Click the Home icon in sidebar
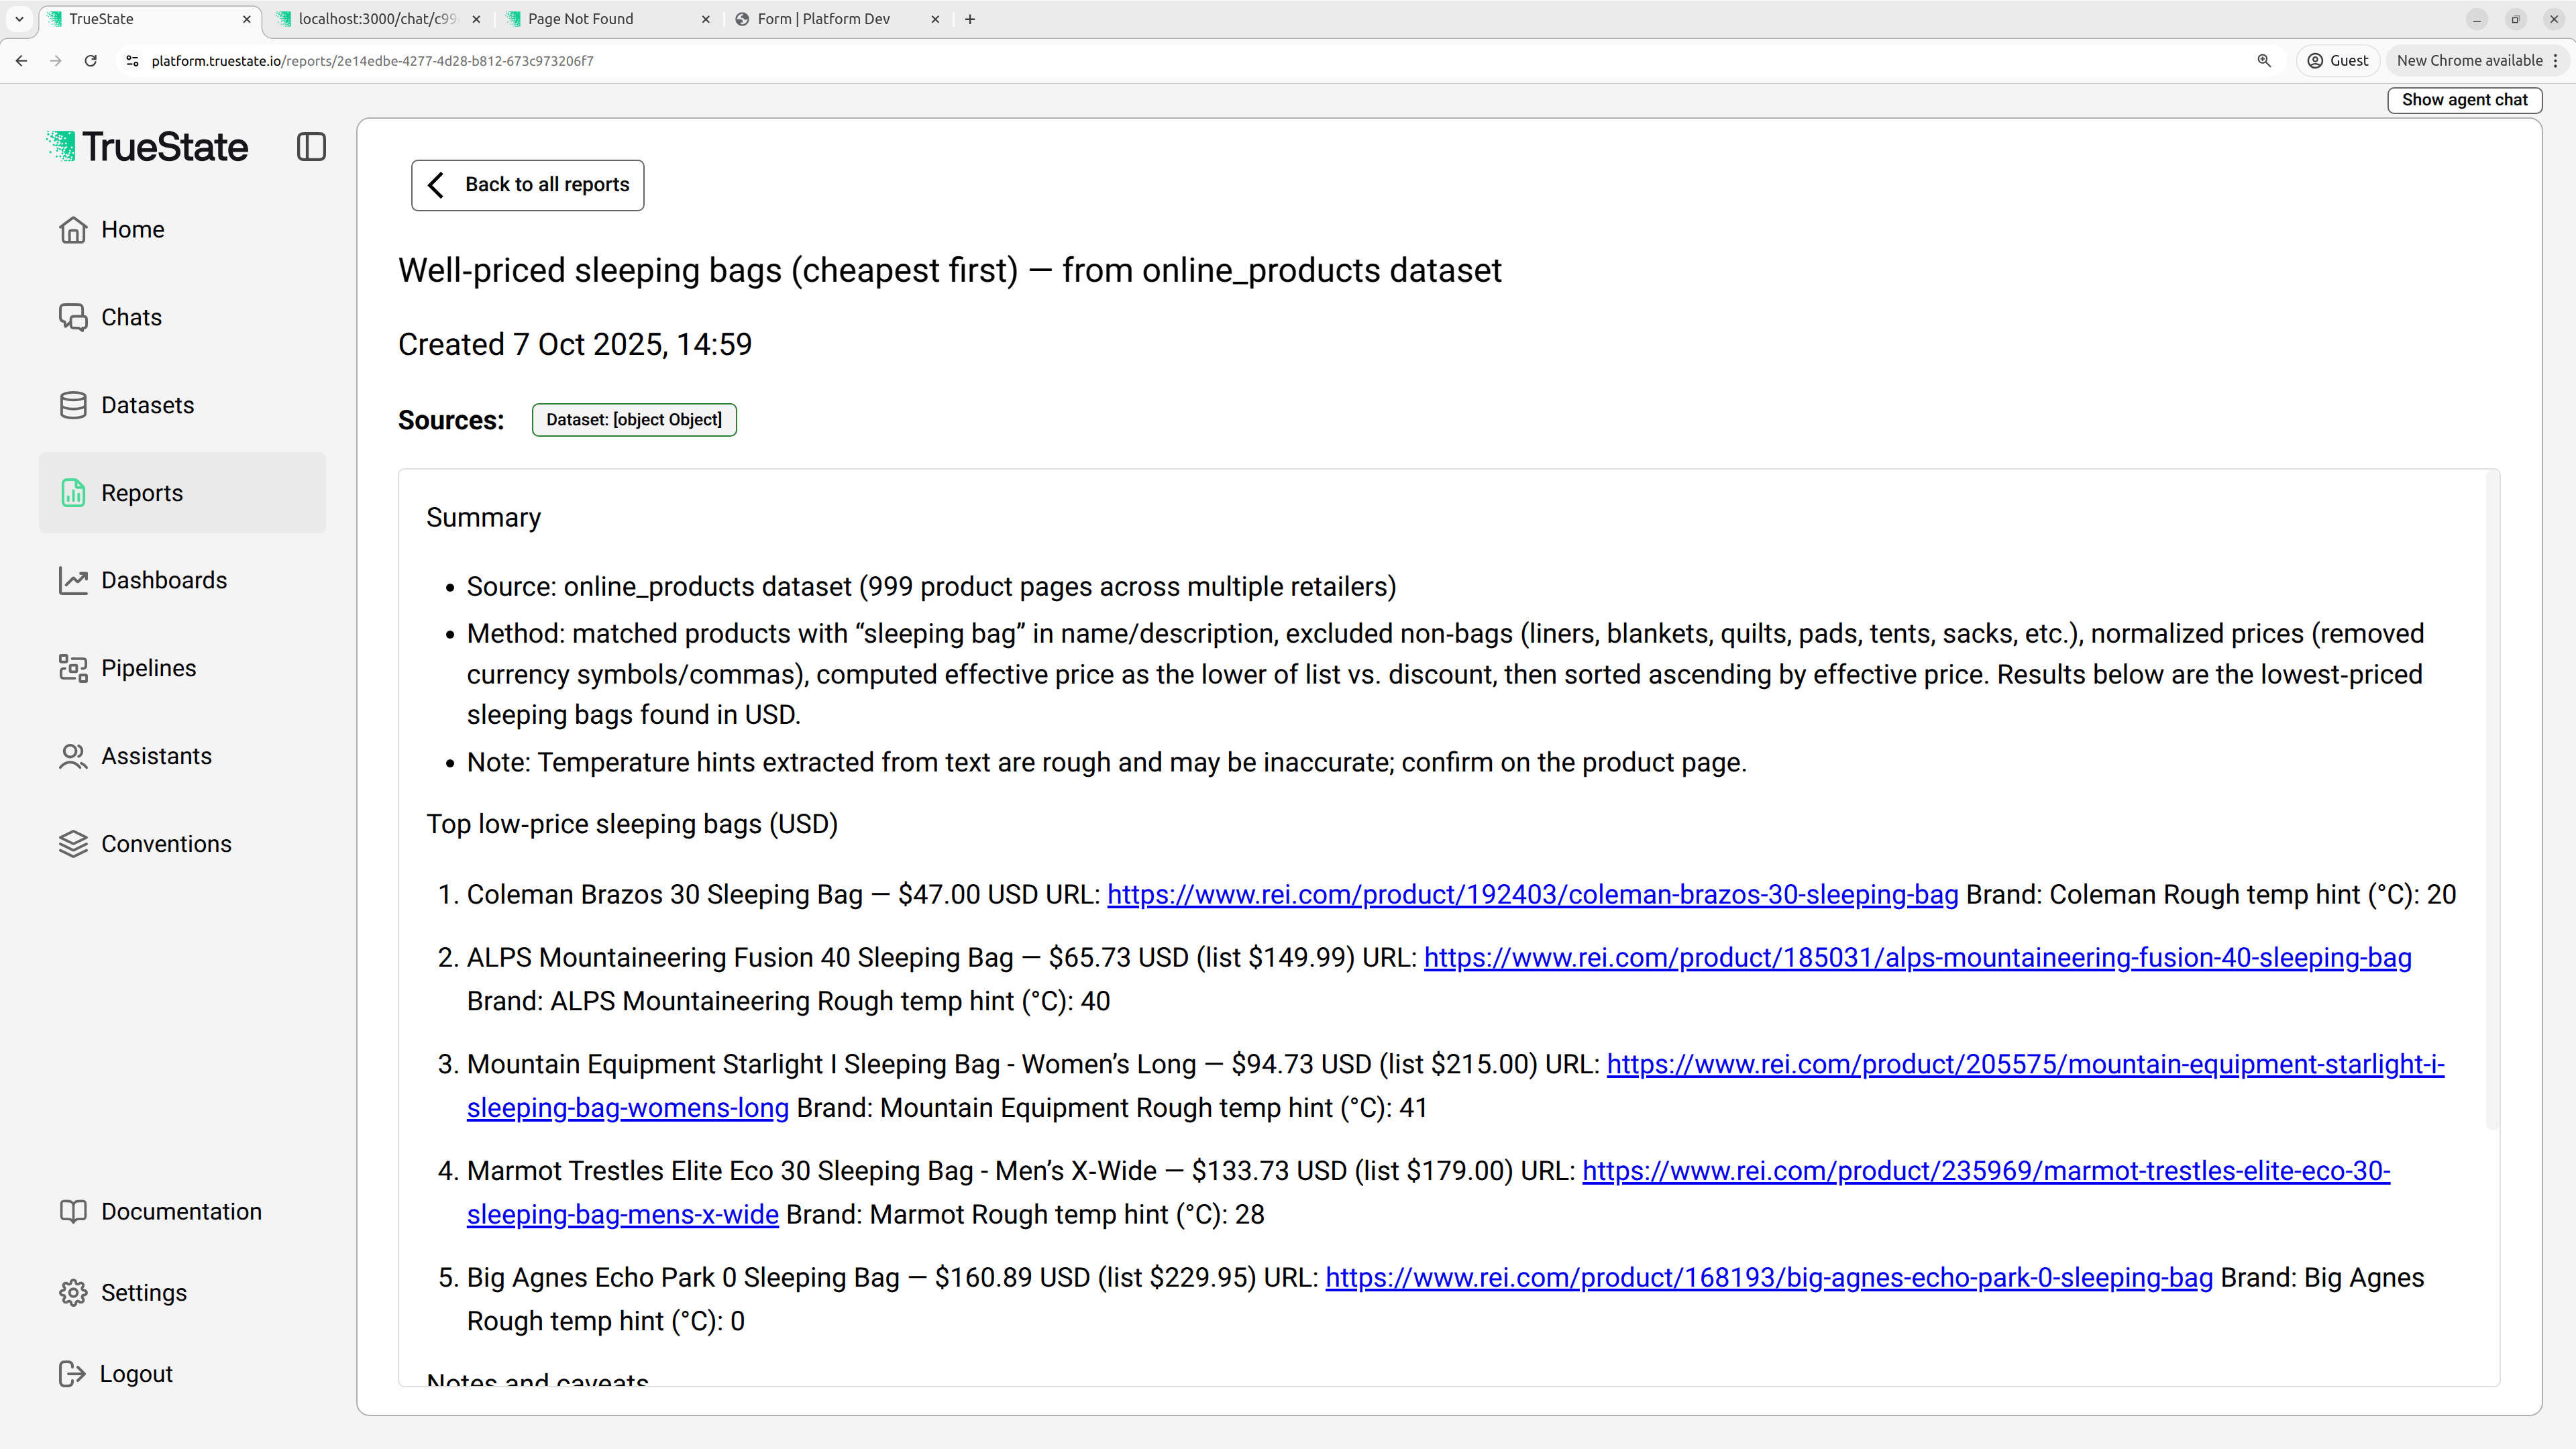 click(73, 230)
